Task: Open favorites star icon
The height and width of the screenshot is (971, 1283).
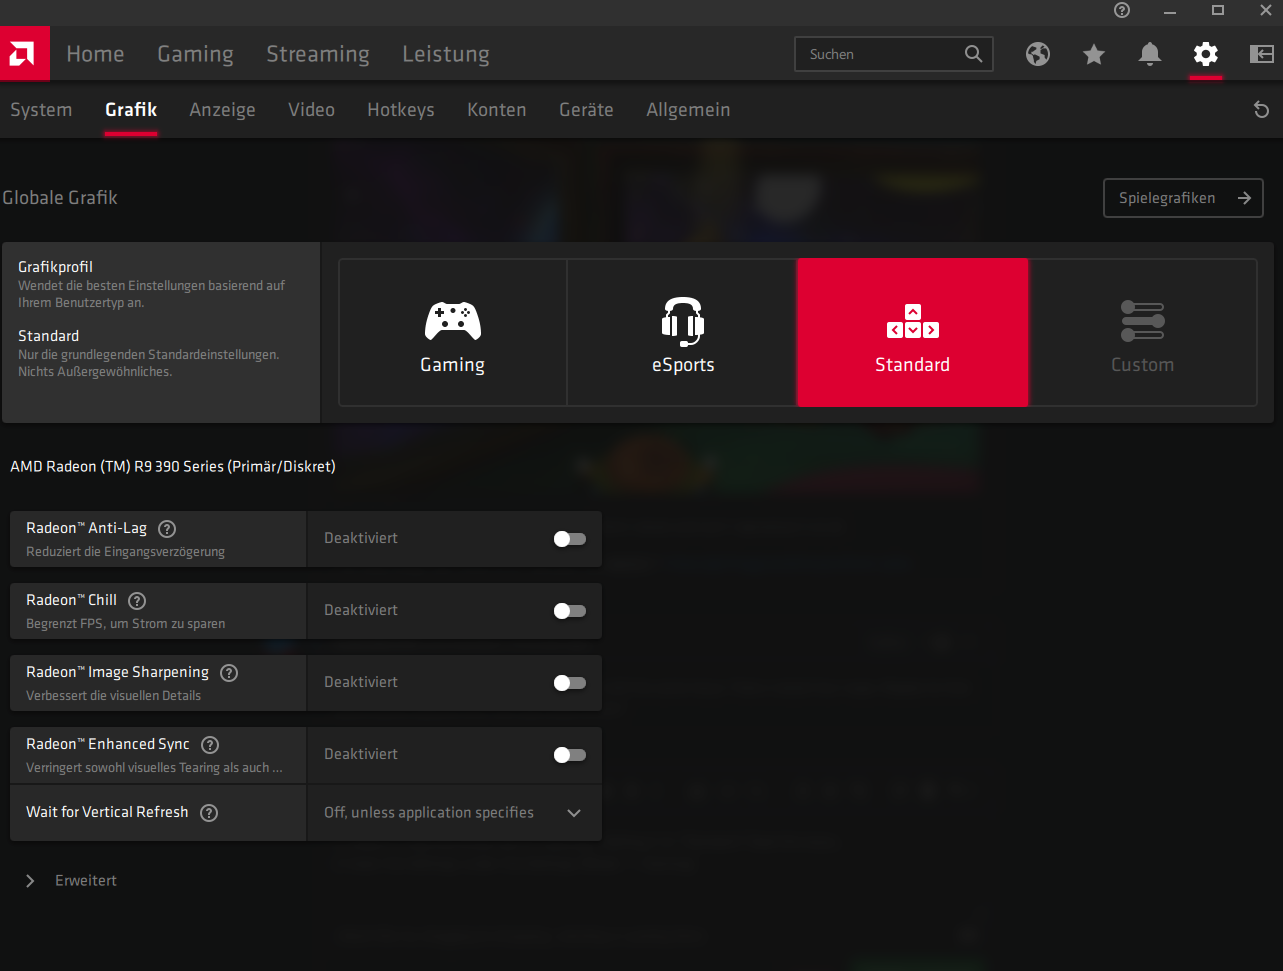Action: tap(1094, 54)
